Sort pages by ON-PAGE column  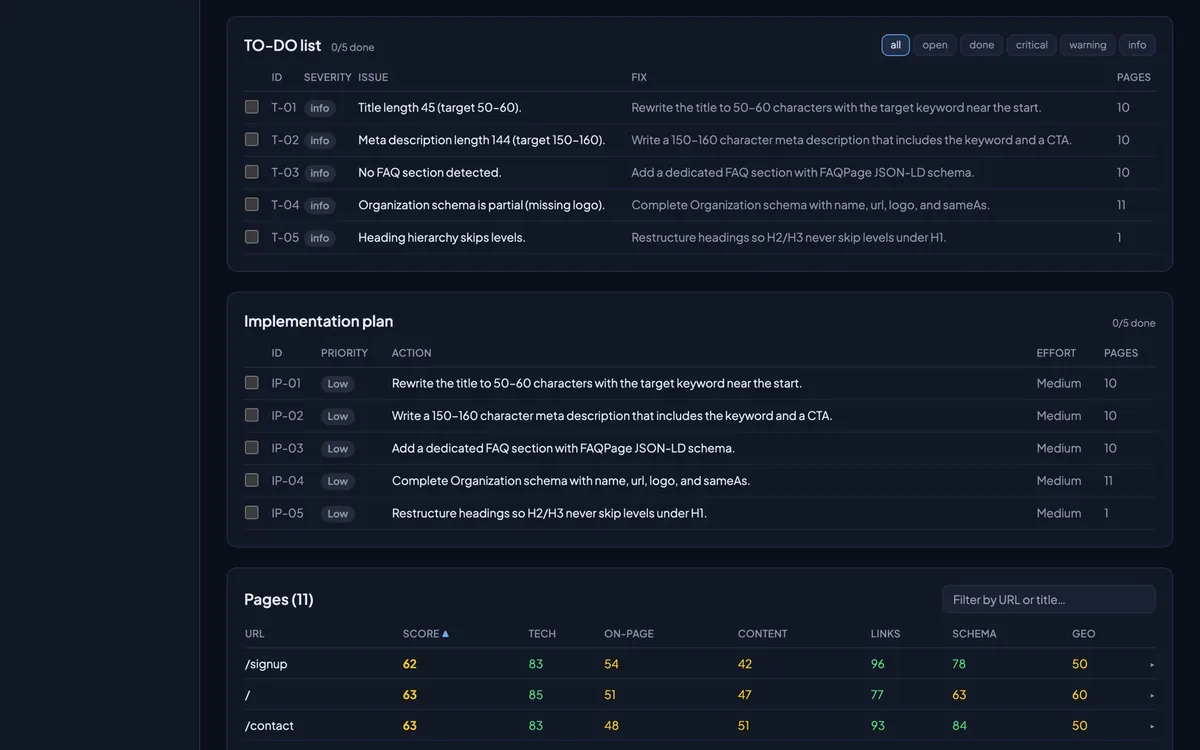point(629,634)
